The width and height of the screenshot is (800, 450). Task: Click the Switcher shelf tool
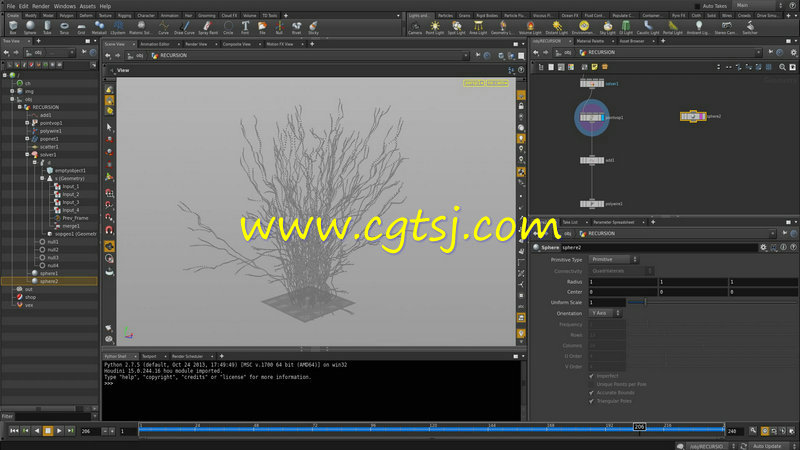coord(750,27)
